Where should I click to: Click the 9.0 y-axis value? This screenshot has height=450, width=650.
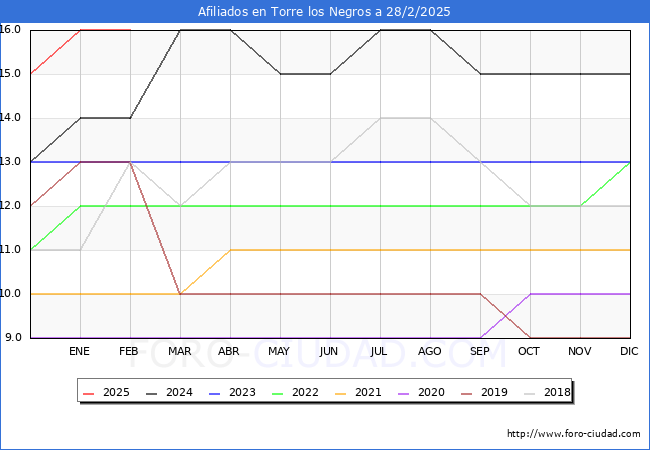pyautogui.click(x=13, y=337)
